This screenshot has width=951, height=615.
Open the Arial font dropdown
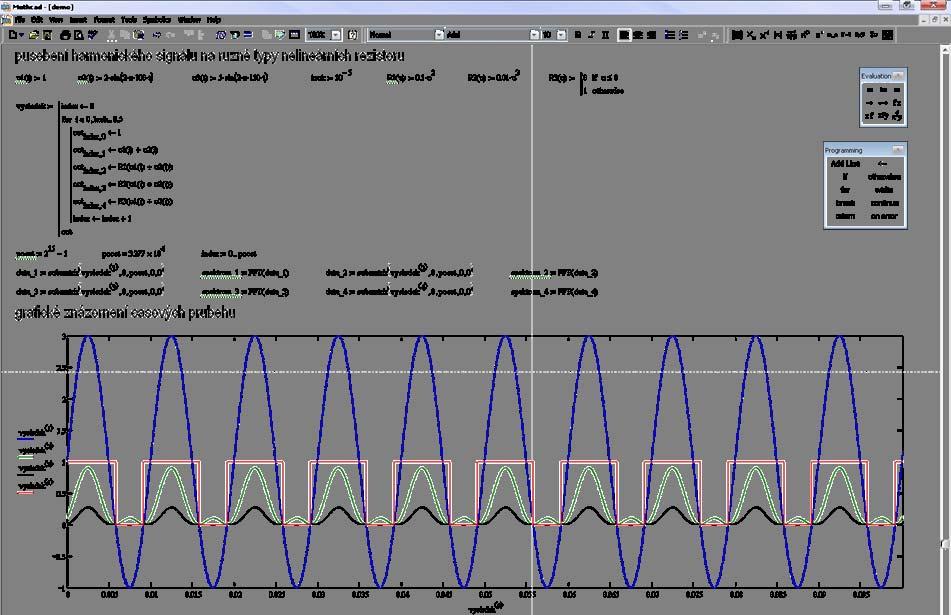(x=534, y=35)
